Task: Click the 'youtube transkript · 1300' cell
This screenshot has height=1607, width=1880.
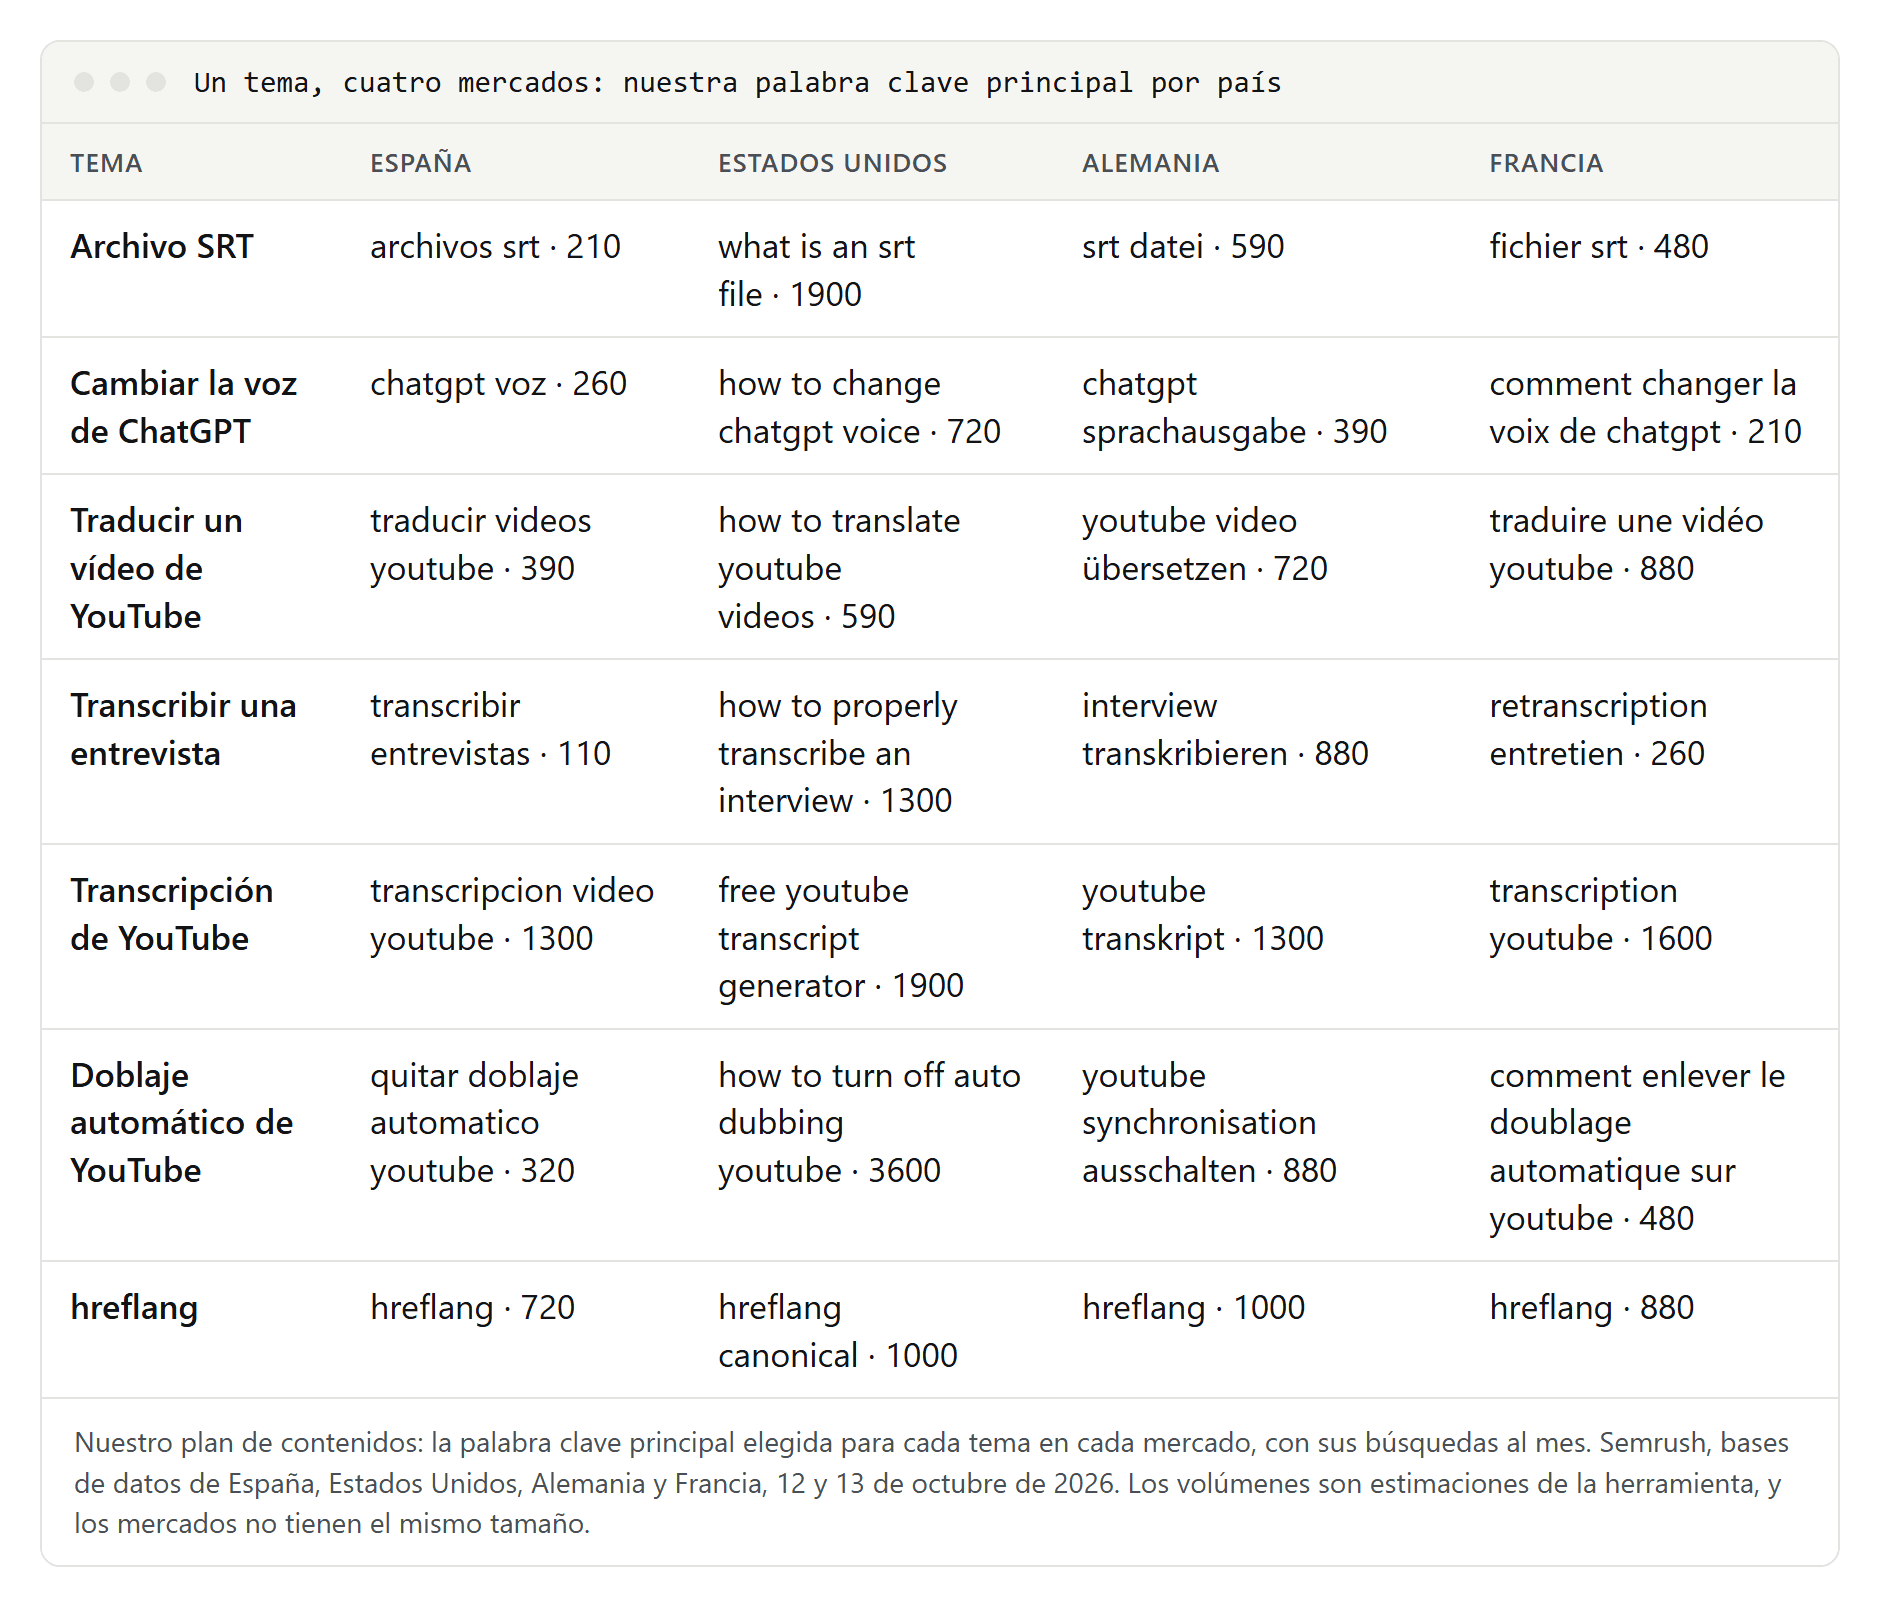Action: point(1203,914)
